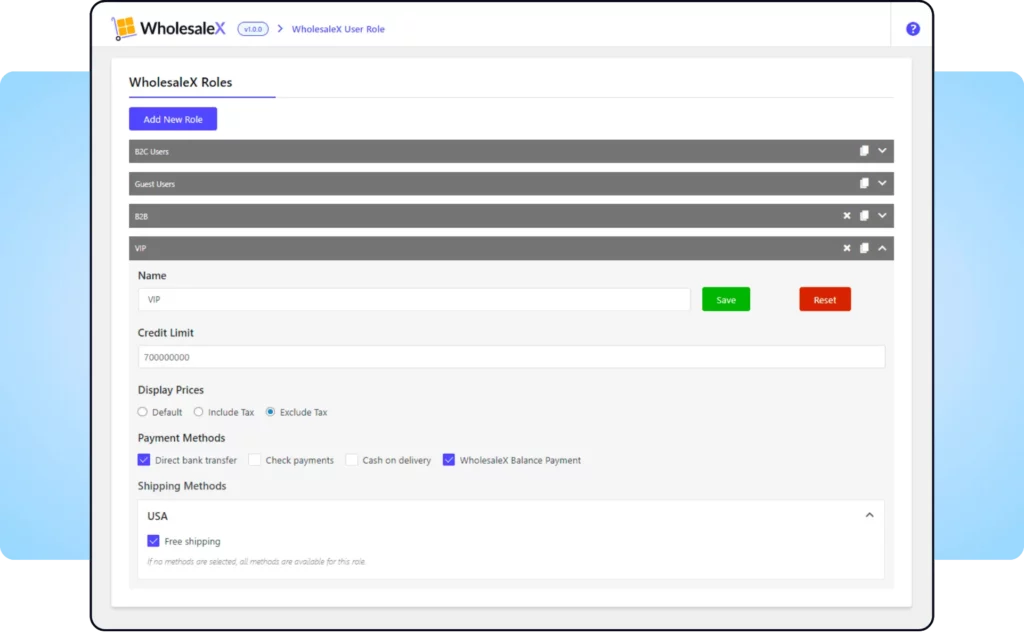The width and height of the screenshot is (1024, 635).
Task: Click the WholesaleX cart logo
Action: 123,28
